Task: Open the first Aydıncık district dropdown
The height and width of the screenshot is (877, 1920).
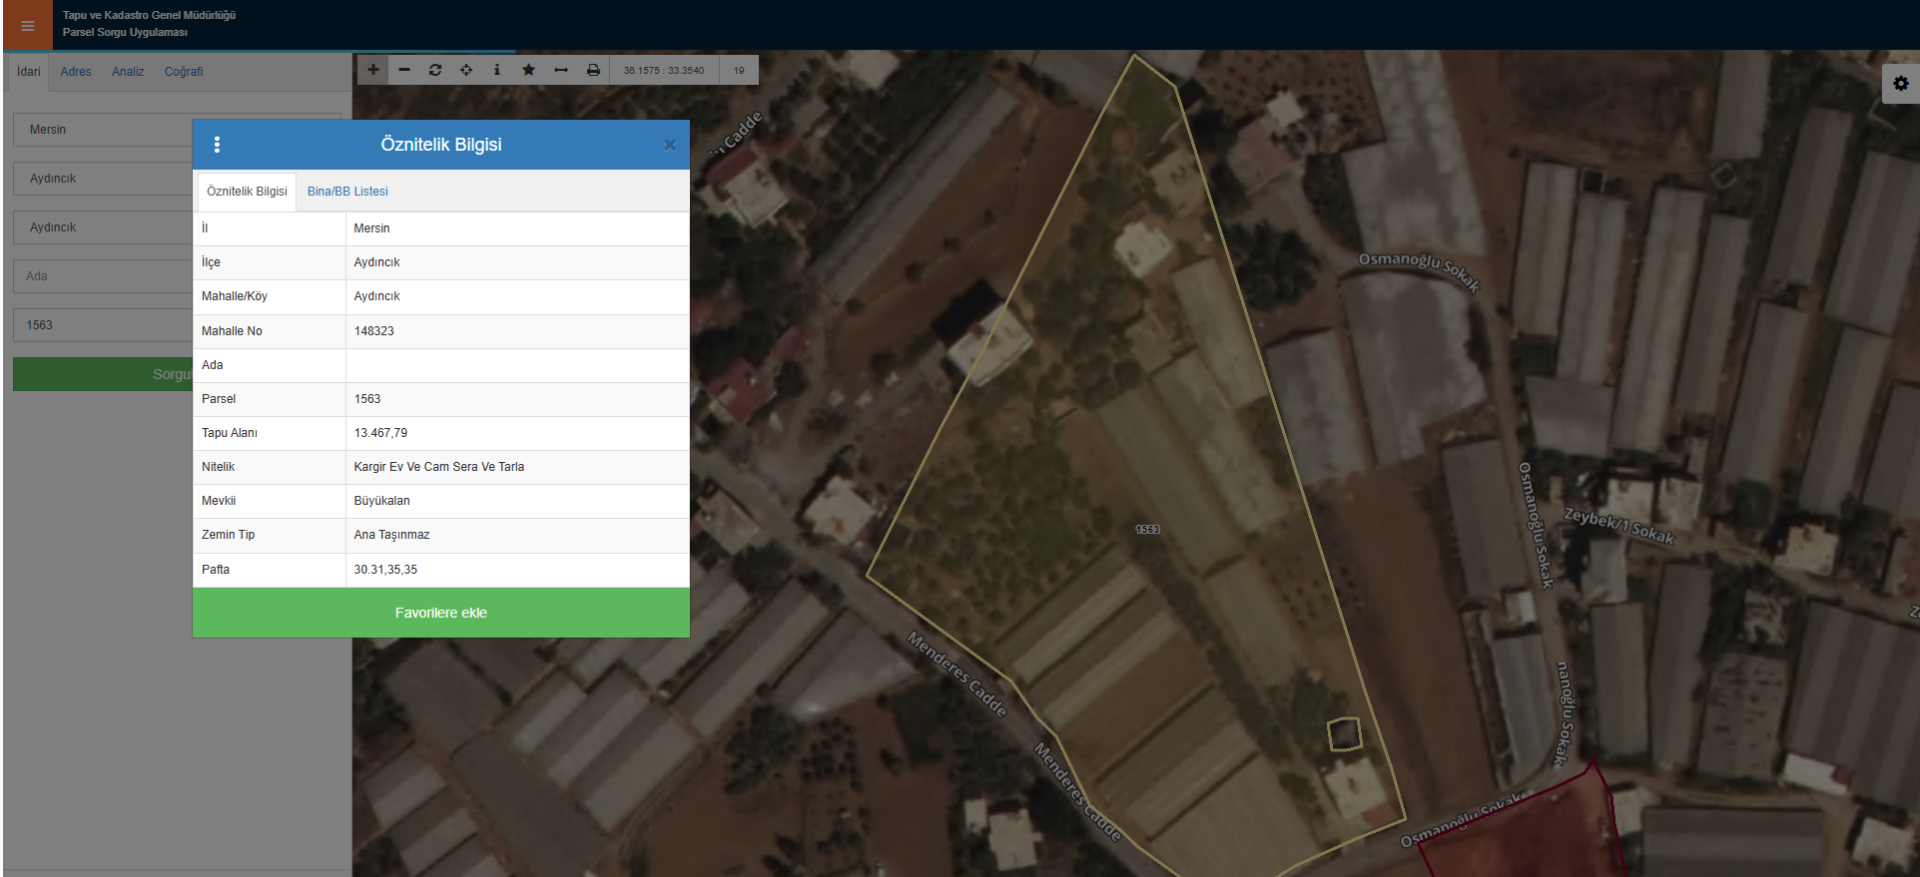Action: [x=102, y=179]
